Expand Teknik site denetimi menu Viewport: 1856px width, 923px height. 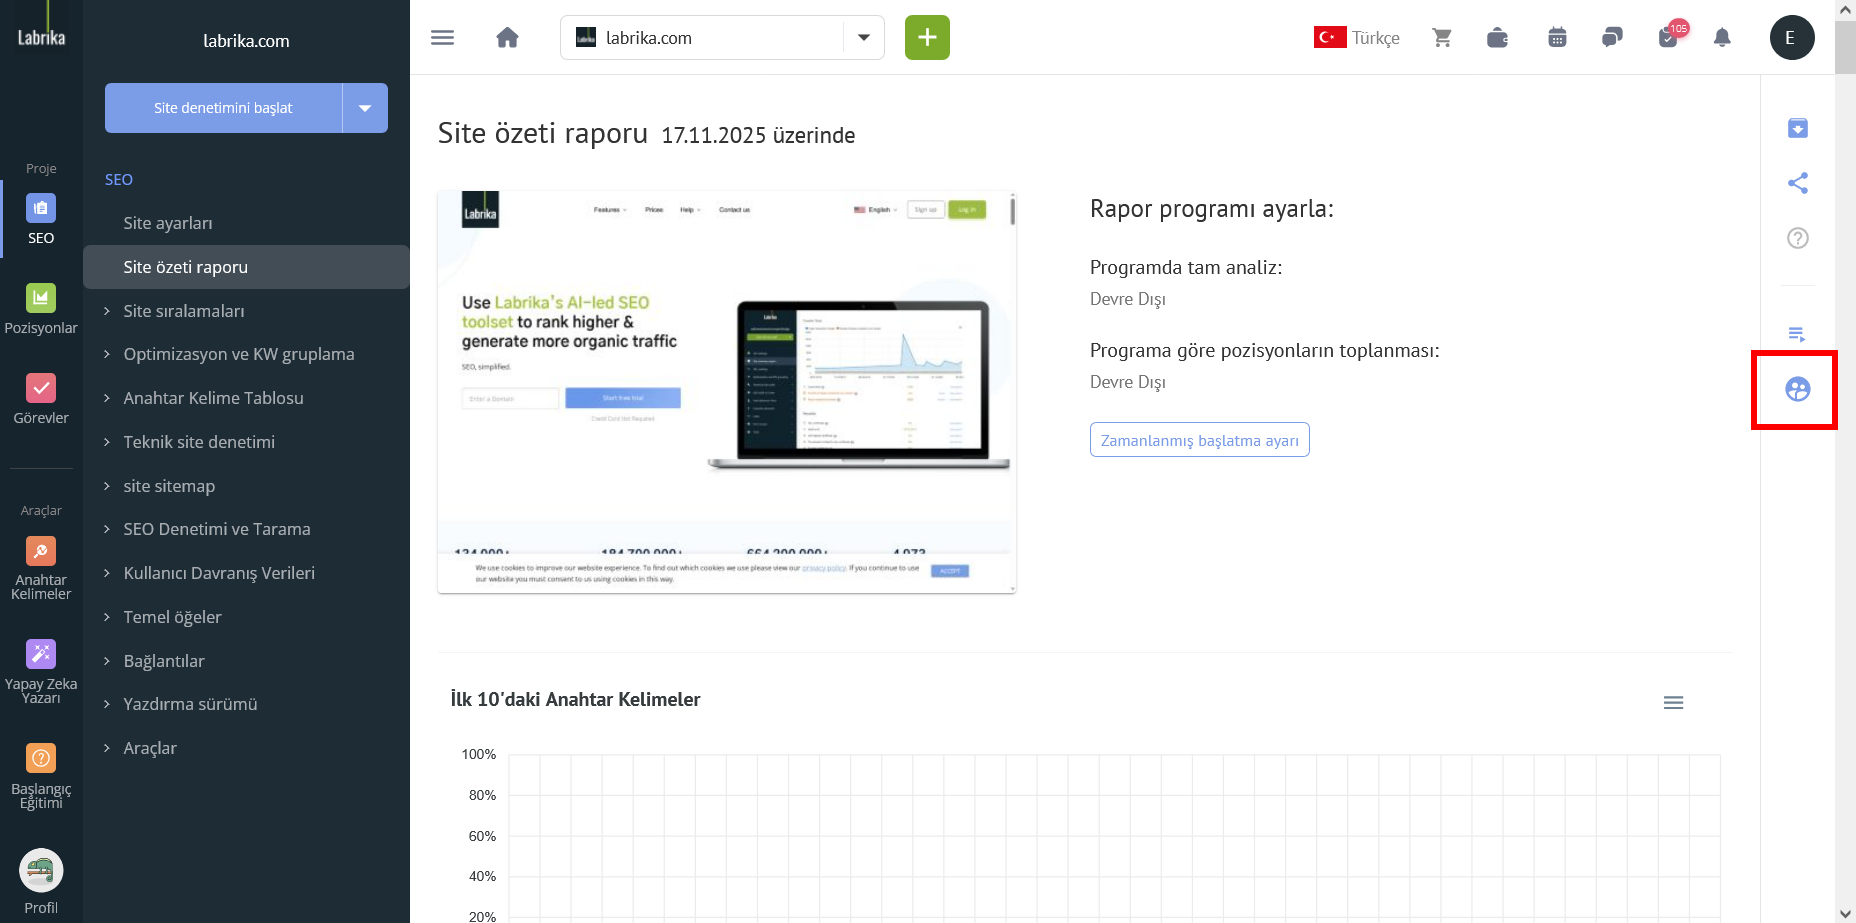coord(199,442)
